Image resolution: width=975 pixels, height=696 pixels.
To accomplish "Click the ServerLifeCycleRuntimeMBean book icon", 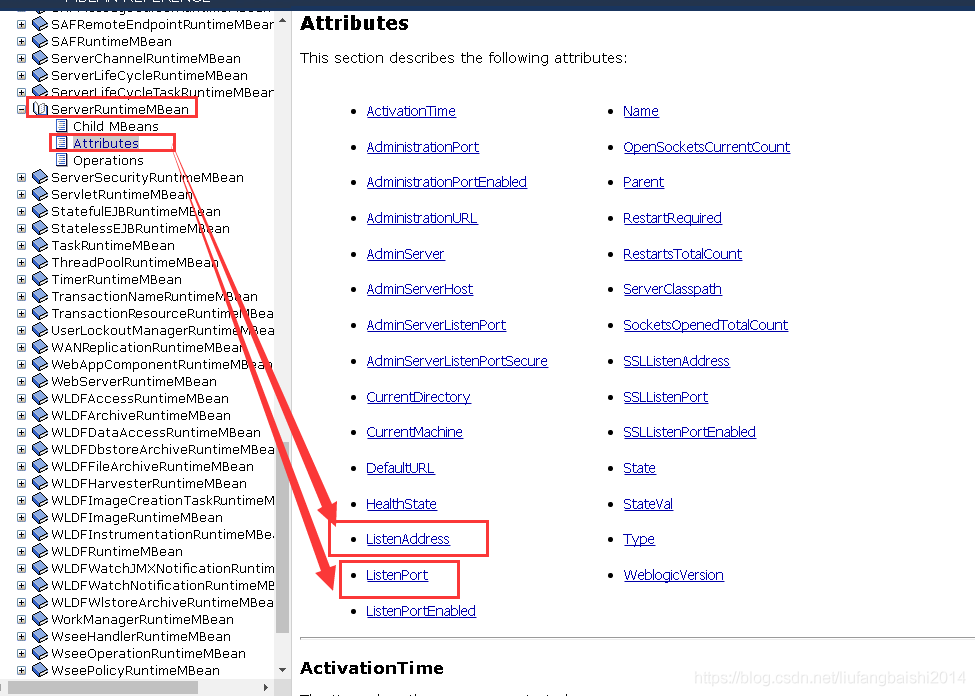I will click(40, 75).
